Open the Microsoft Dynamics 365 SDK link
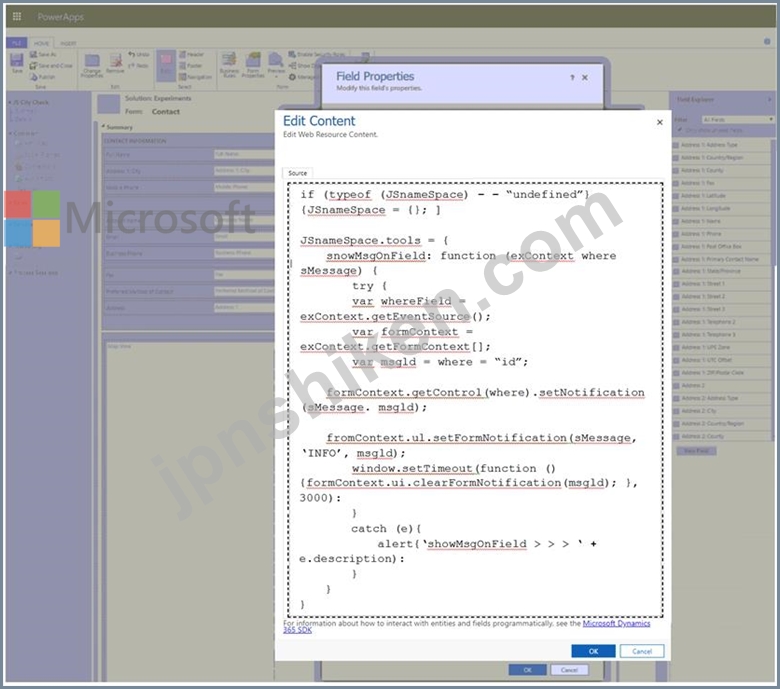780x689 pixels. point(616,623)
